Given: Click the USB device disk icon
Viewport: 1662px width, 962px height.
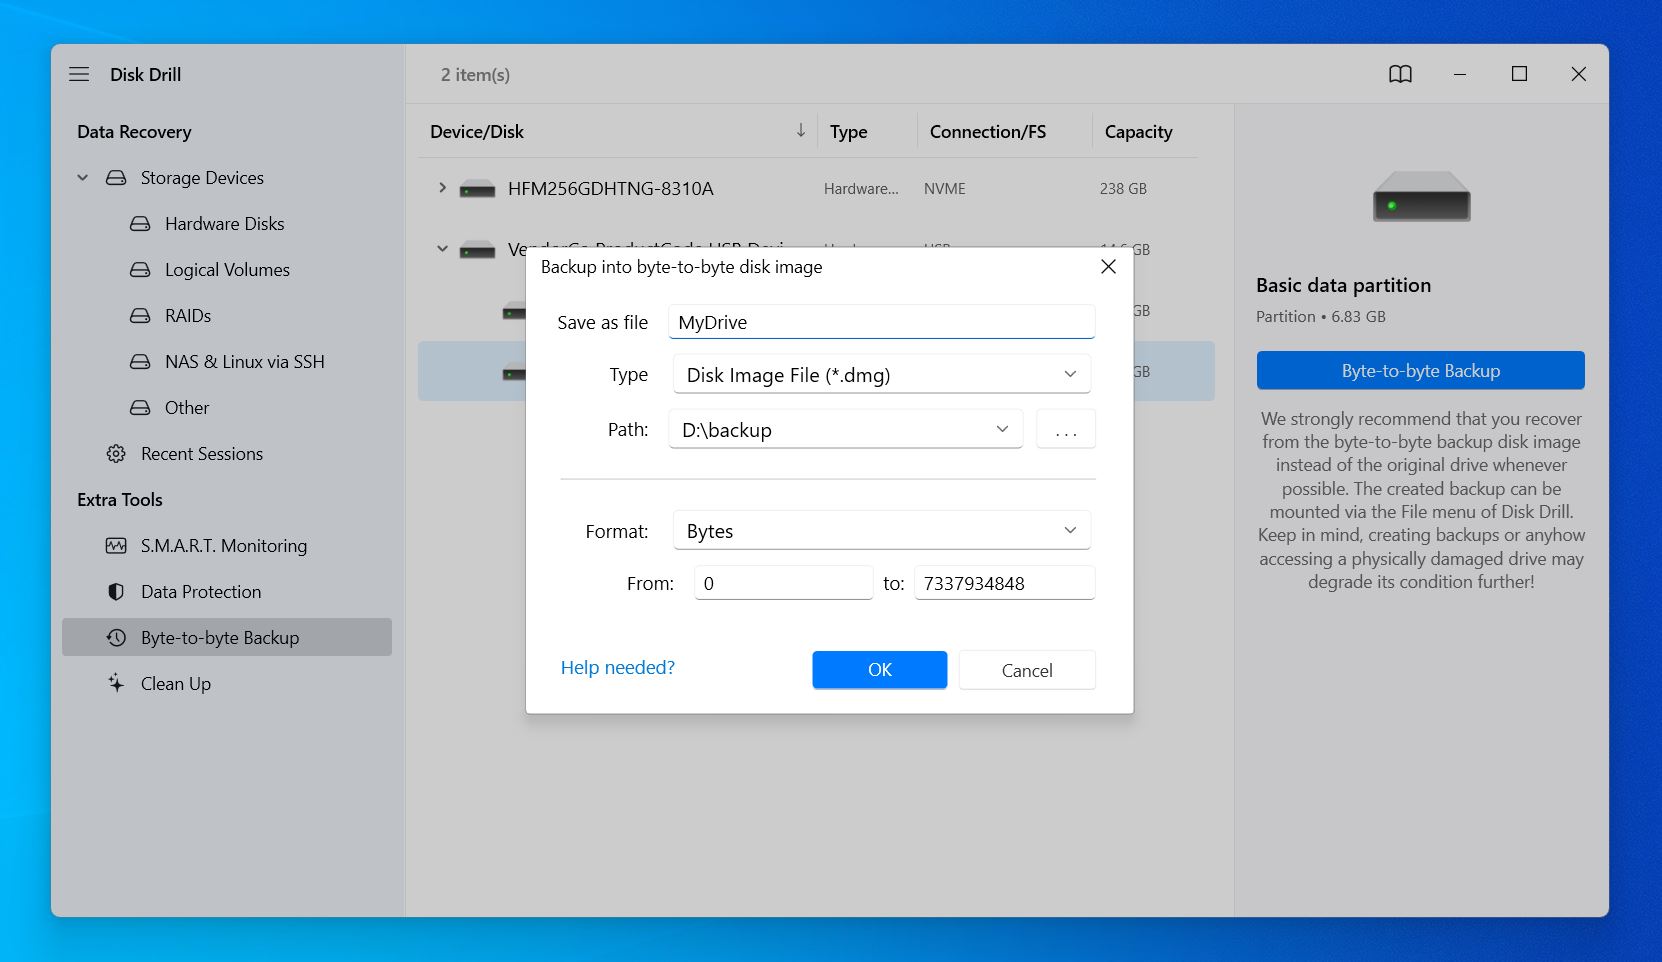Looking at the screenshot, I should [x=477, y=249].
